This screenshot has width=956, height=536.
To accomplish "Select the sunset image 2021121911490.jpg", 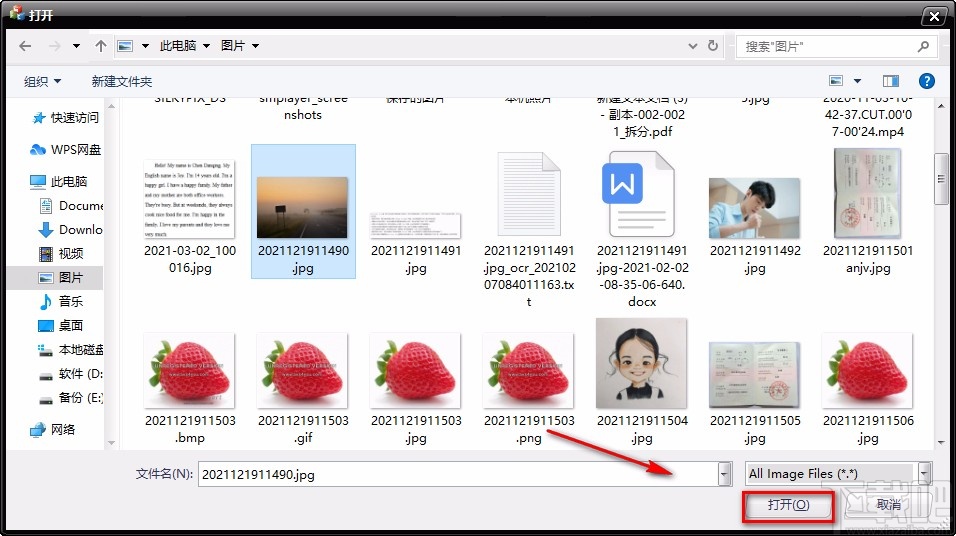I will click(x=302, y=207).
